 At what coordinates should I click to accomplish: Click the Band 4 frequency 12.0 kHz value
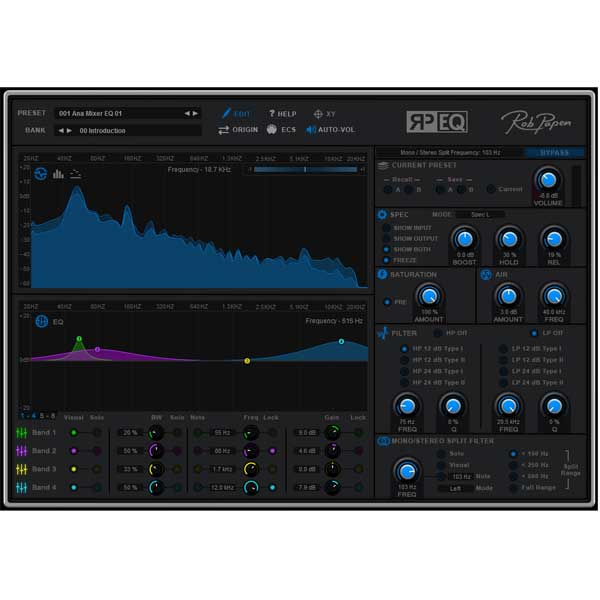(222, 488)
